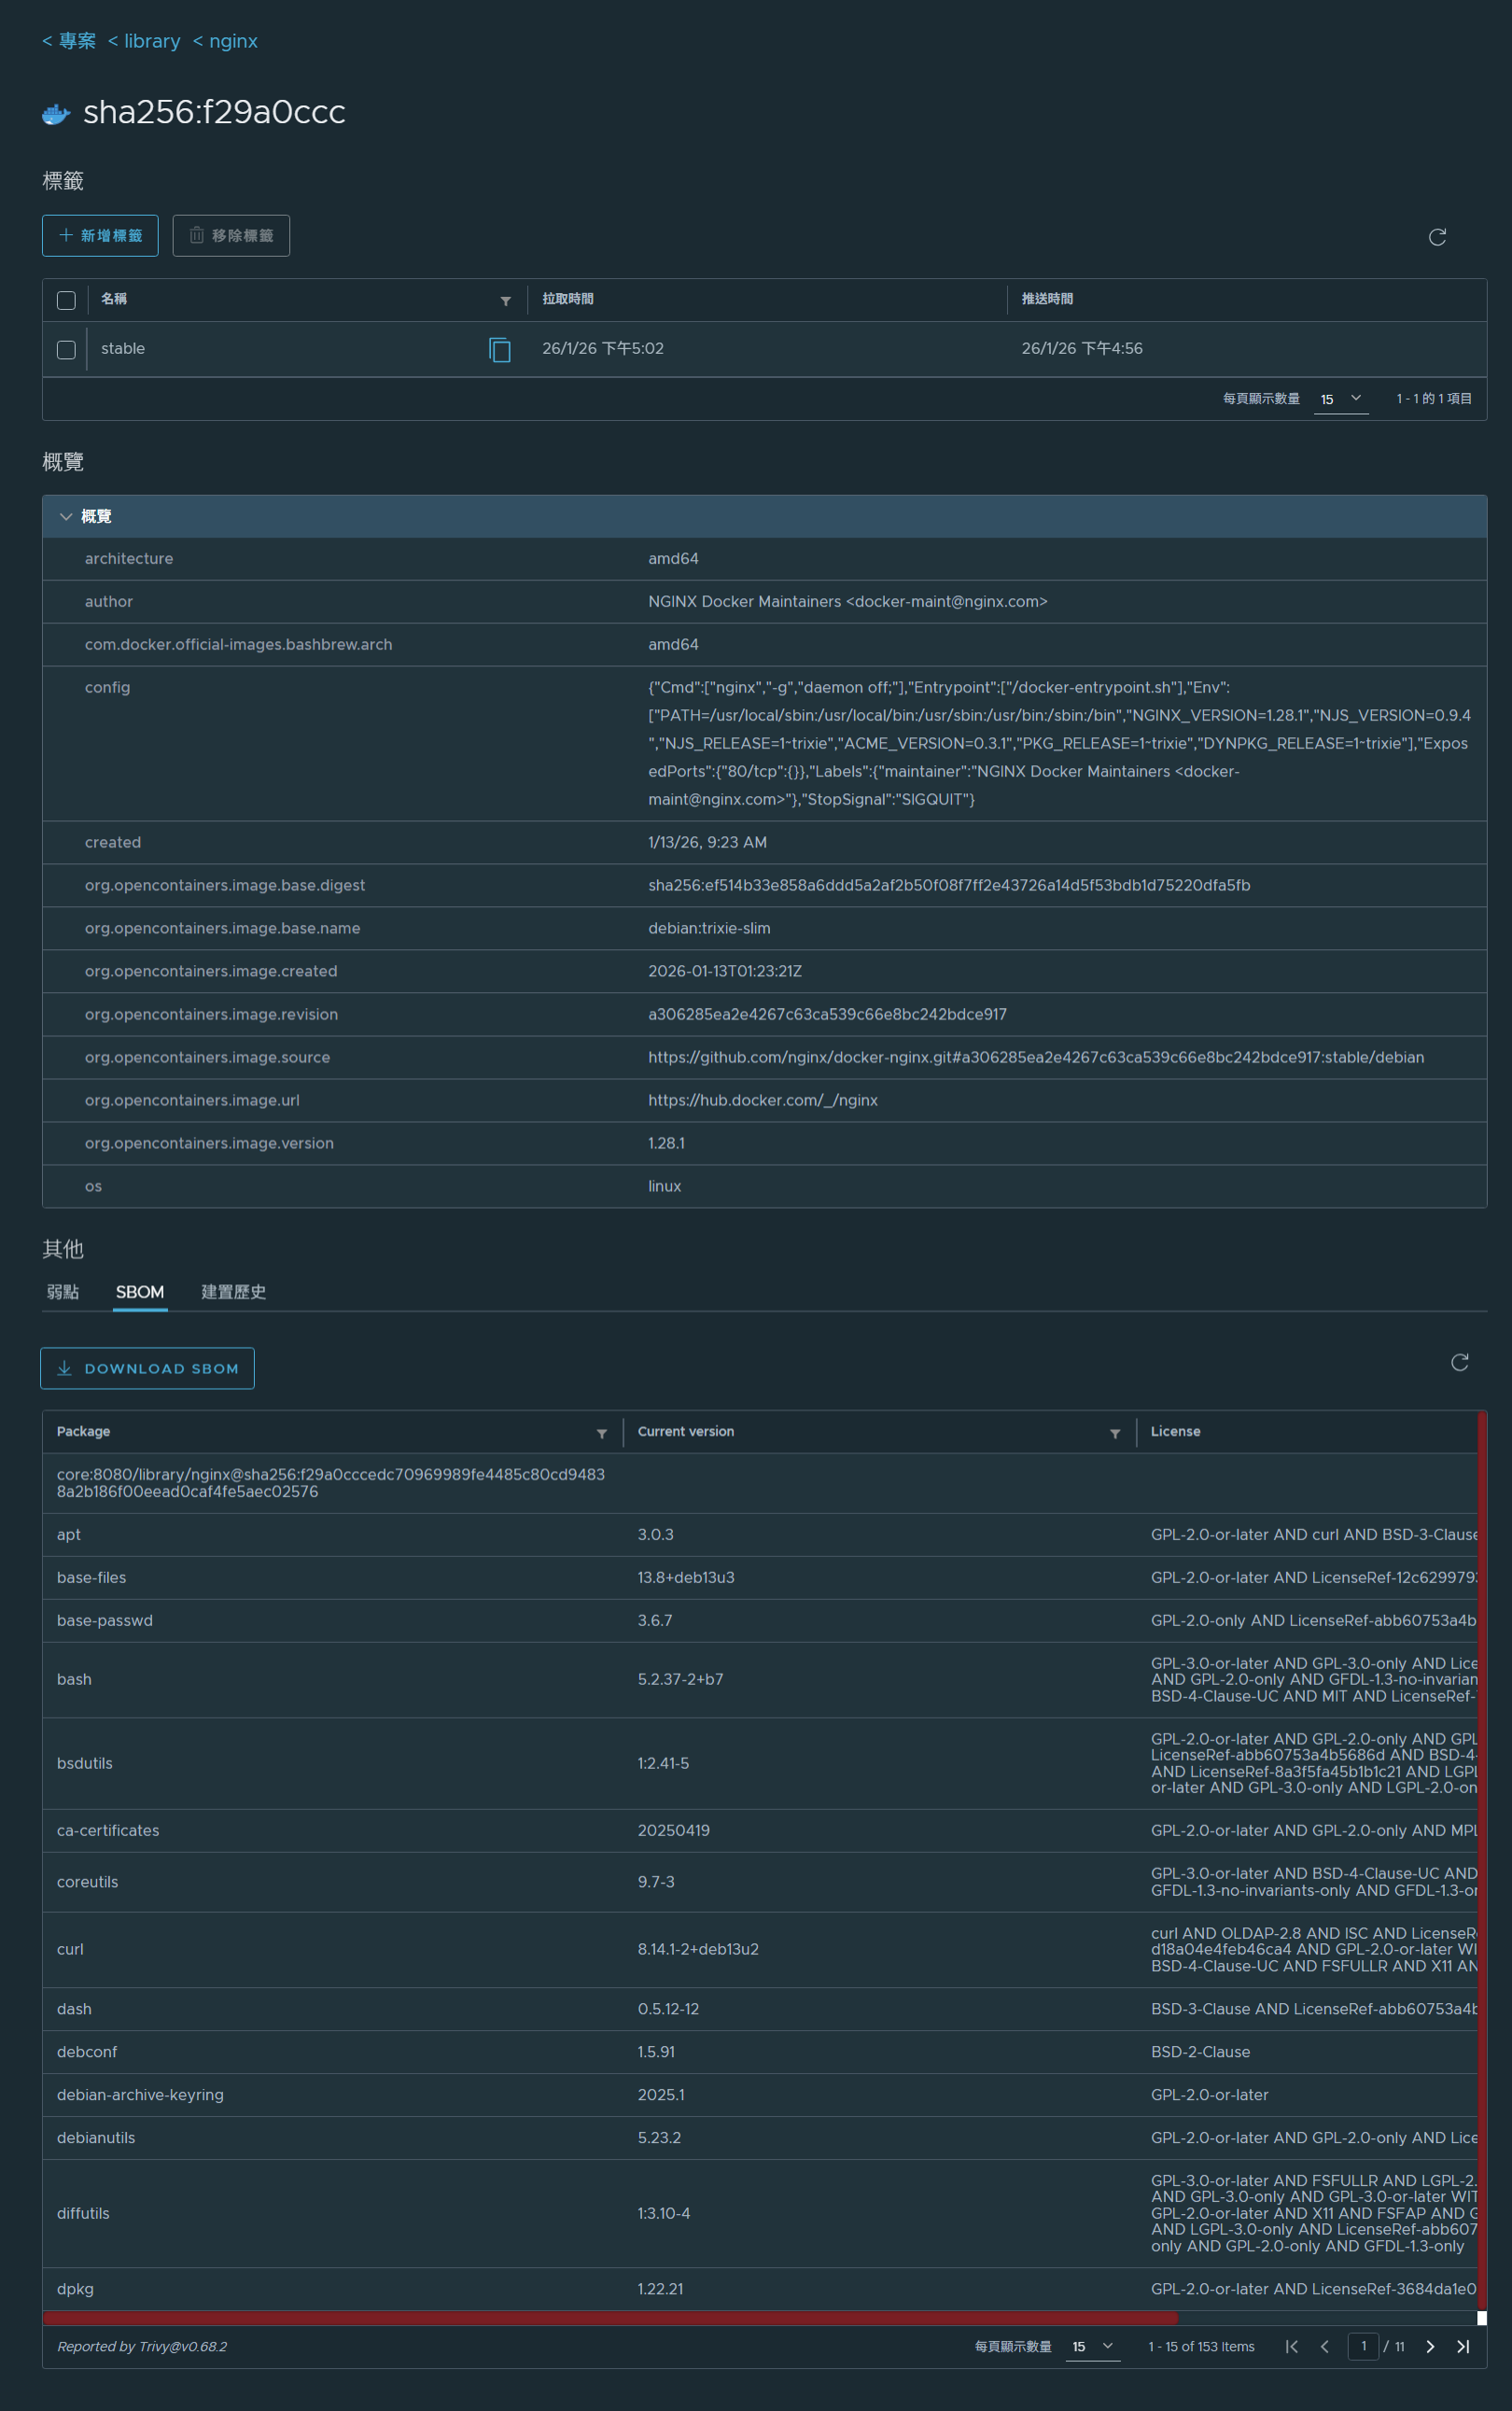Open SBOM page size dropdown

click(x=1093, y=2346)
